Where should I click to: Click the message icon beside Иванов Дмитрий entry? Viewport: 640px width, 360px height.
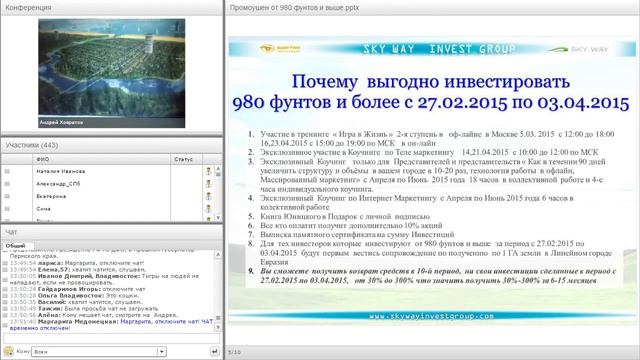[5, 280]
